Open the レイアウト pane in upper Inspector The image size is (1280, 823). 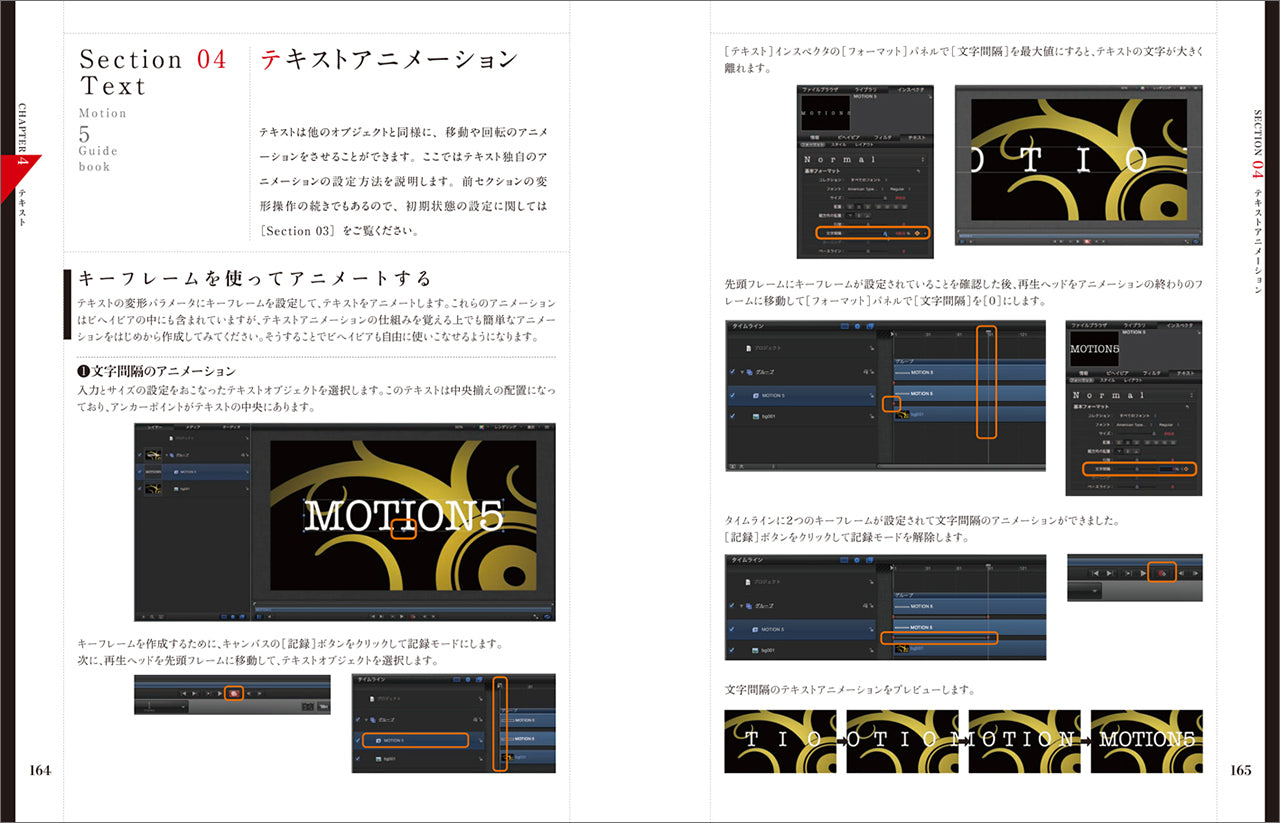864,145
